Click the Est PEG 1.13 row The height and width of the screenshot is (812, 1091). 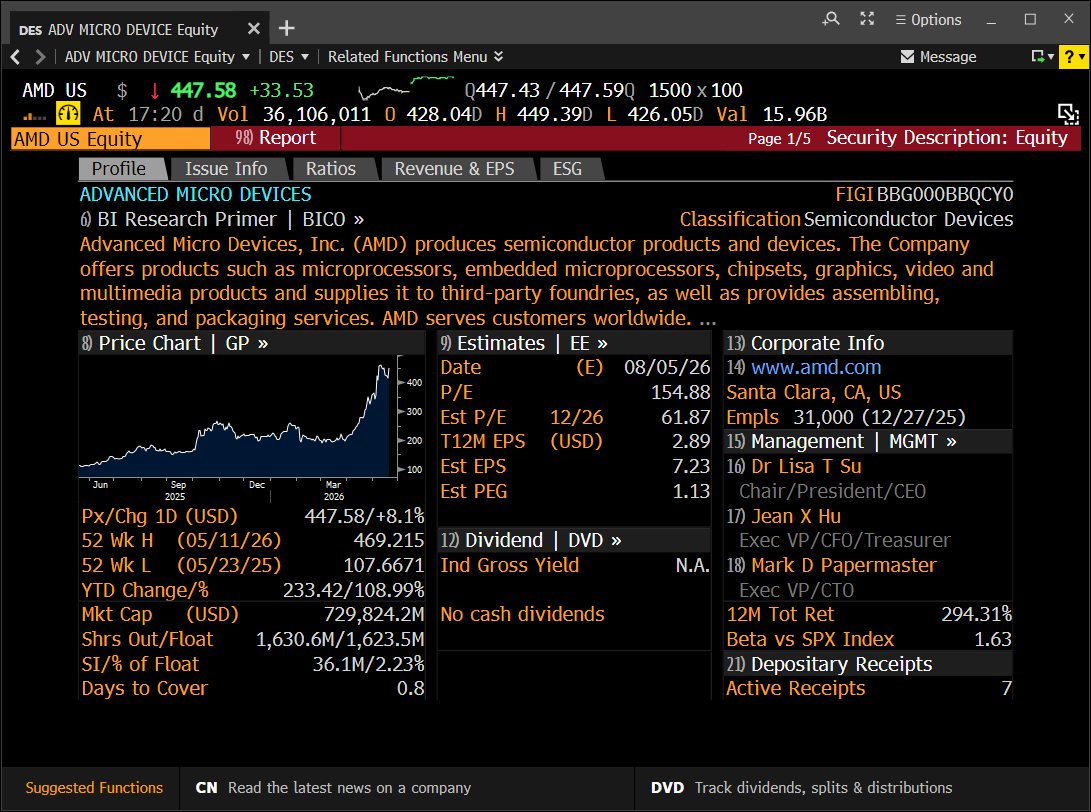pos(575,491)
